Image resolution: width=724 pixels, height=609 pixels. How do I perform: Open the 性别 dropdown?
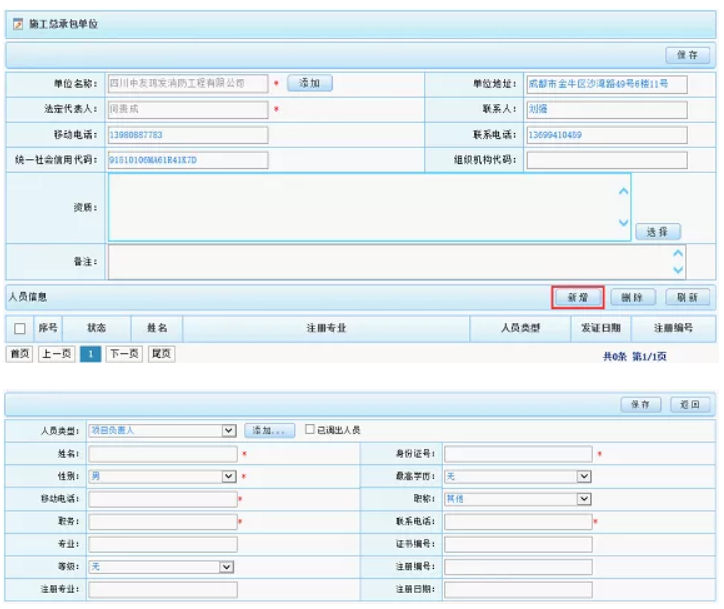[229, 477]
